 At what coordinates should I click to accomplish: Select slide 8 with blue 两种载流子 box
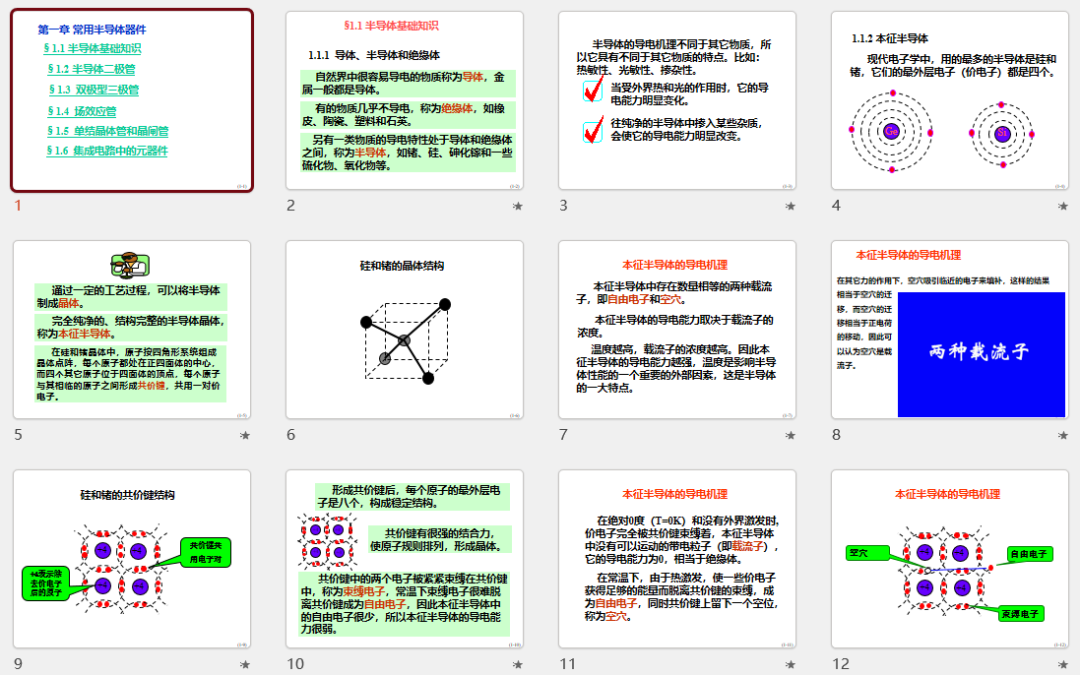coord(951,330)
